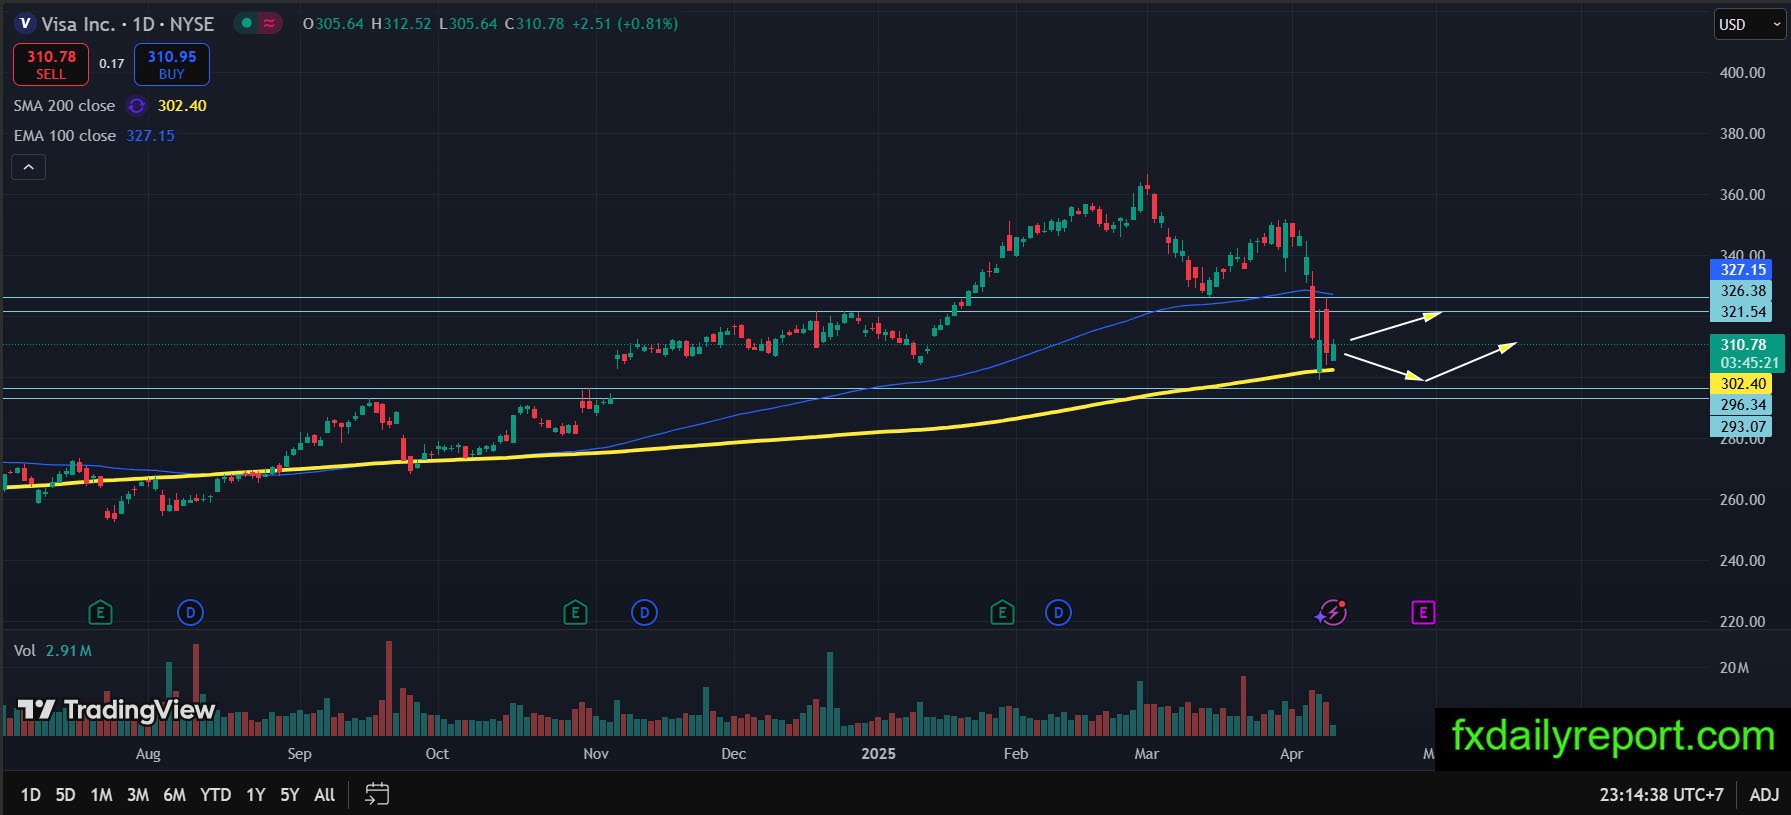Viewport: 1791px width, 815px height.
Task: Click the blue 327.15 EMA price label
Action: coord(1743,270)
